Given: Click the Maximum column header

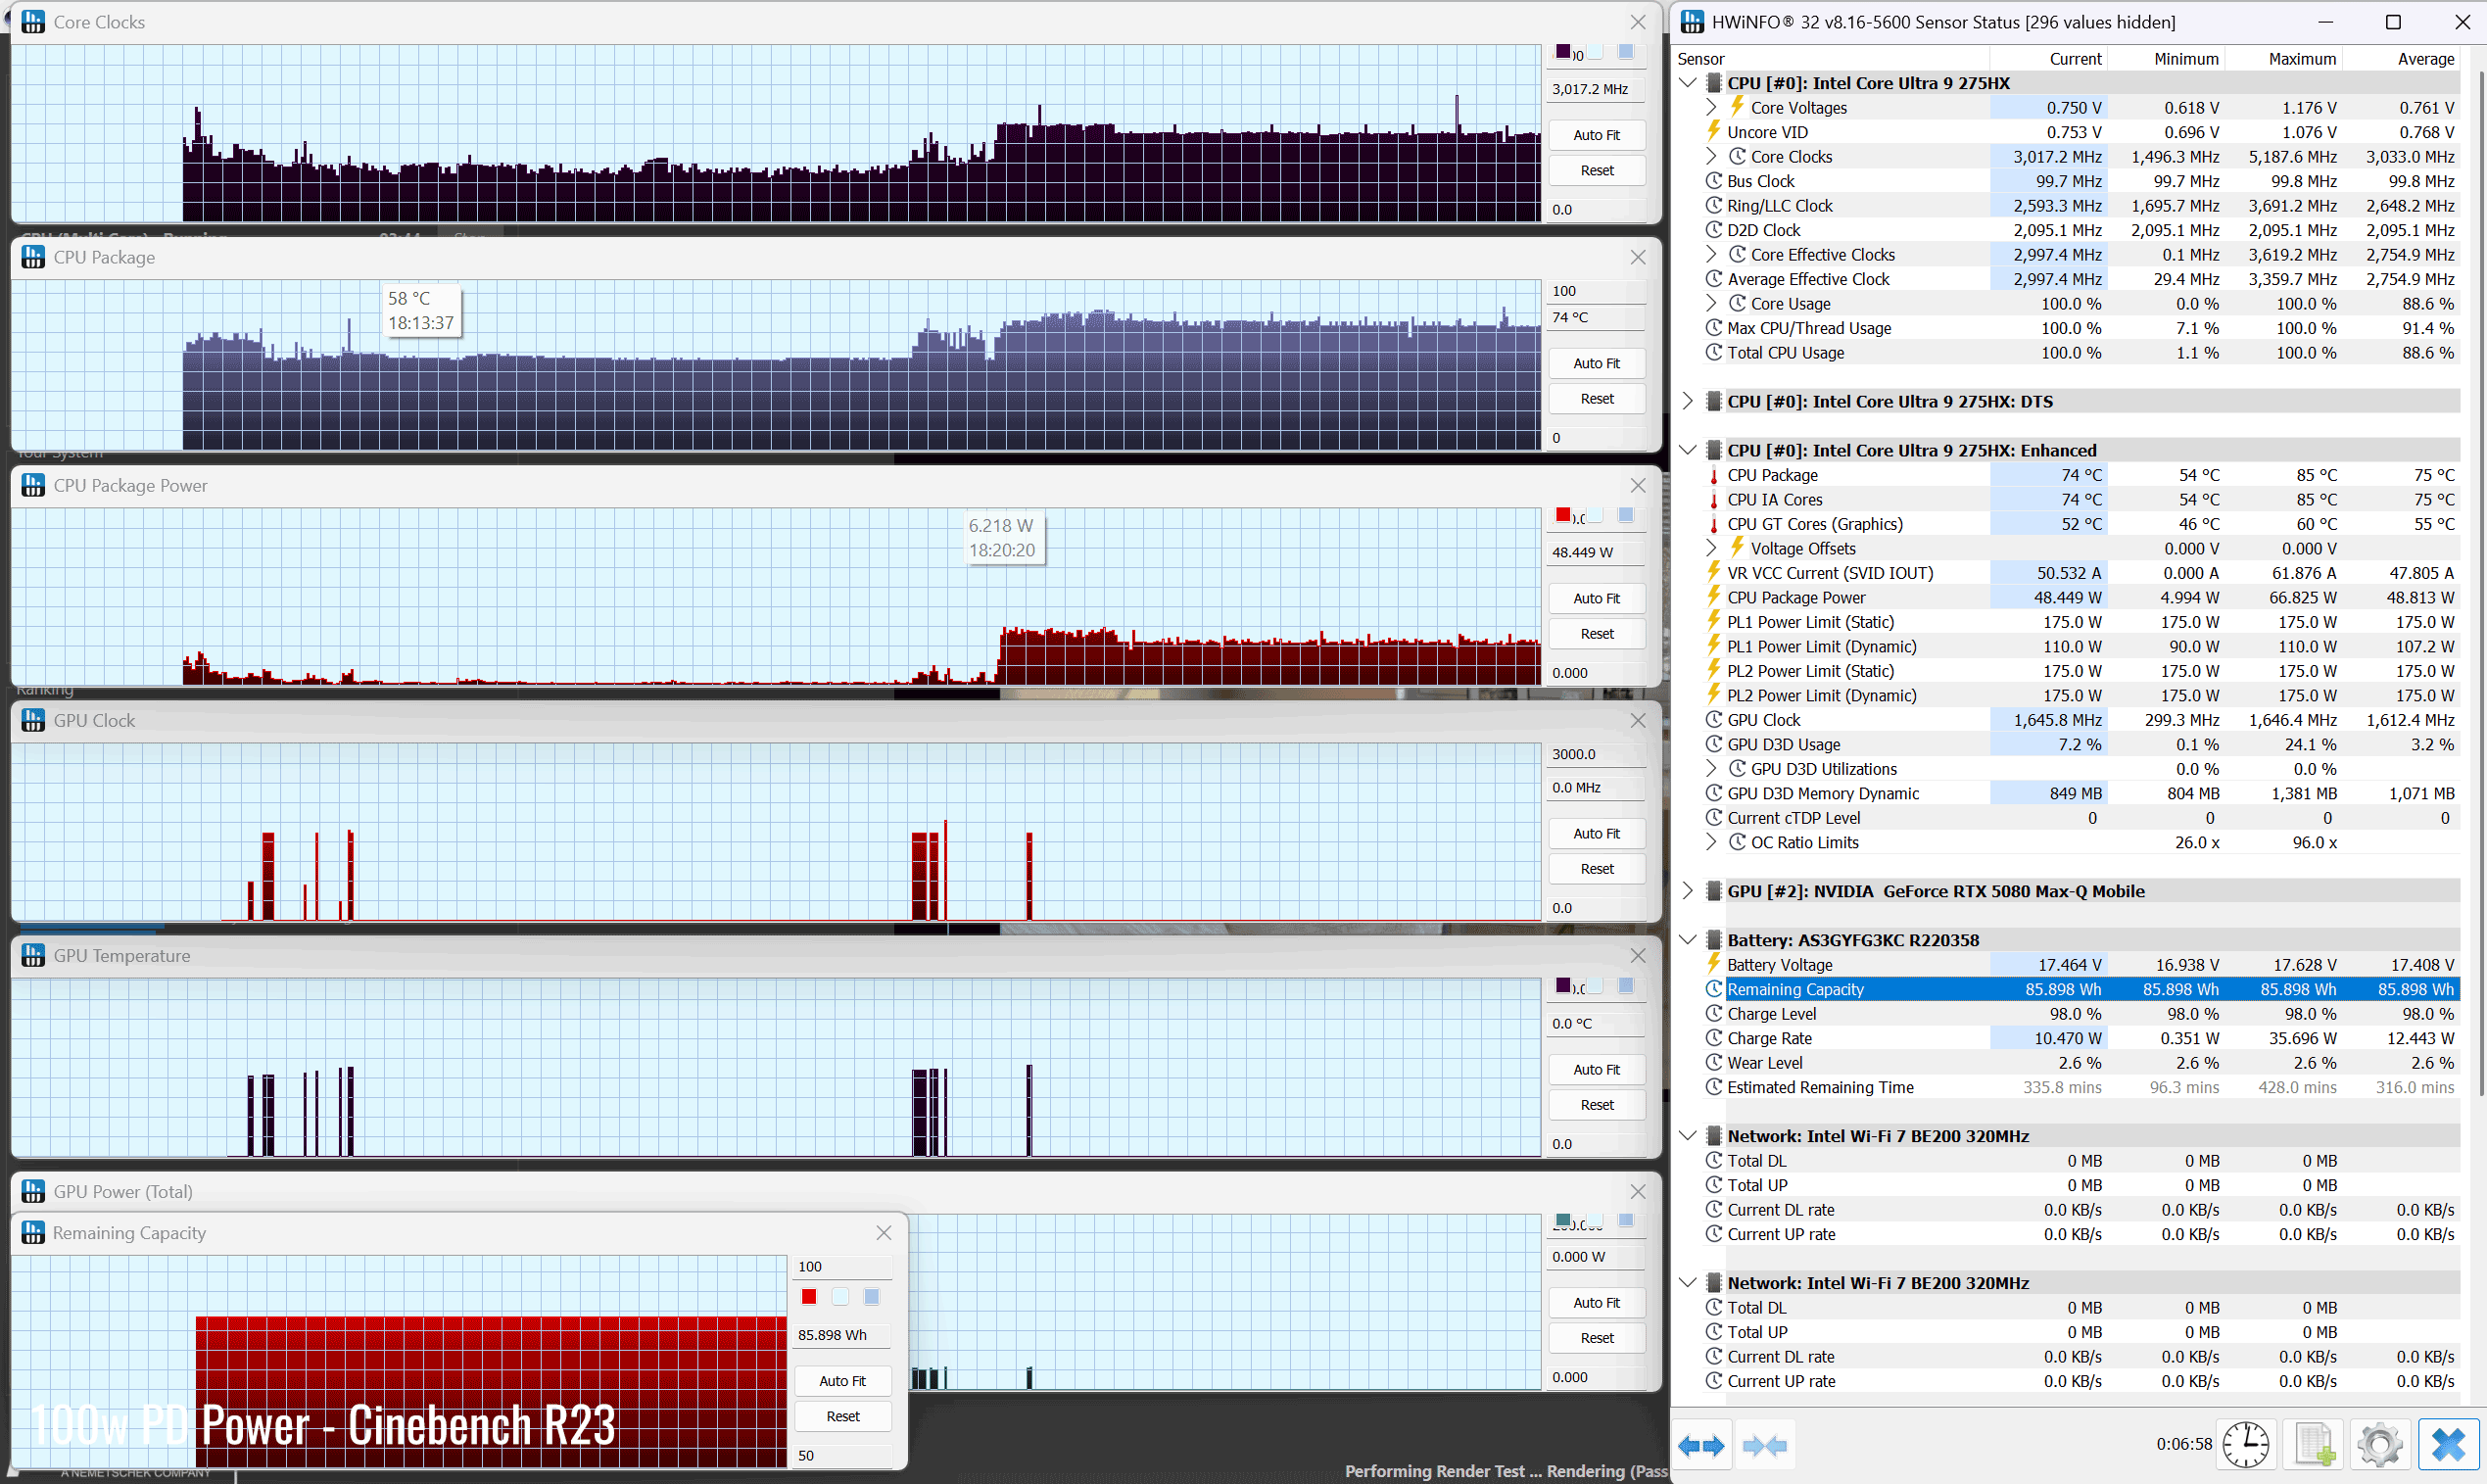Looking at the screenshot, I should [x=2284, y=59].
